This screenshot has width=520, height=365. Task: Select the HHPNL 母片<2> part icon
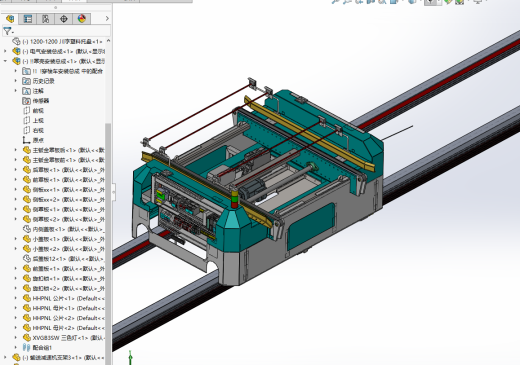click(x=27, y=328)
